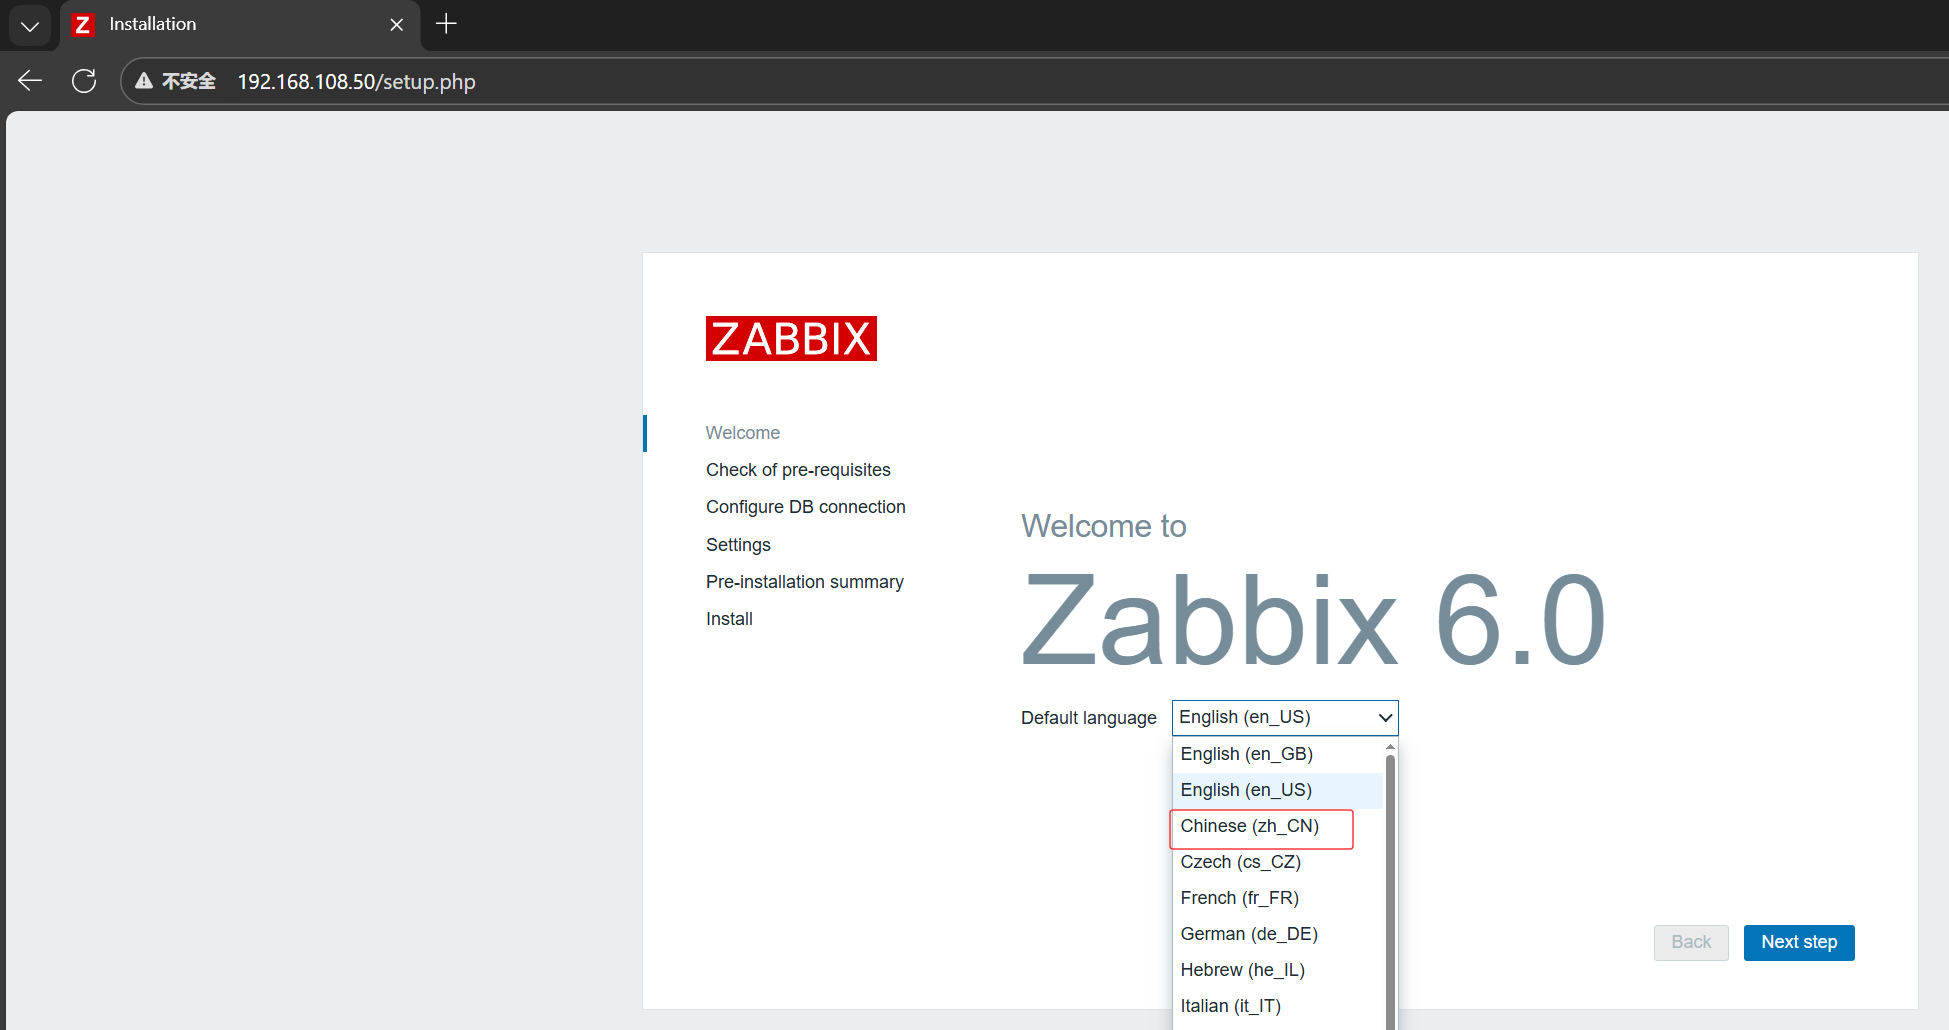Select Hebrew (he_IL) language
The height and width of the screenshot is (1030, 1949).
click(1278, 970)
